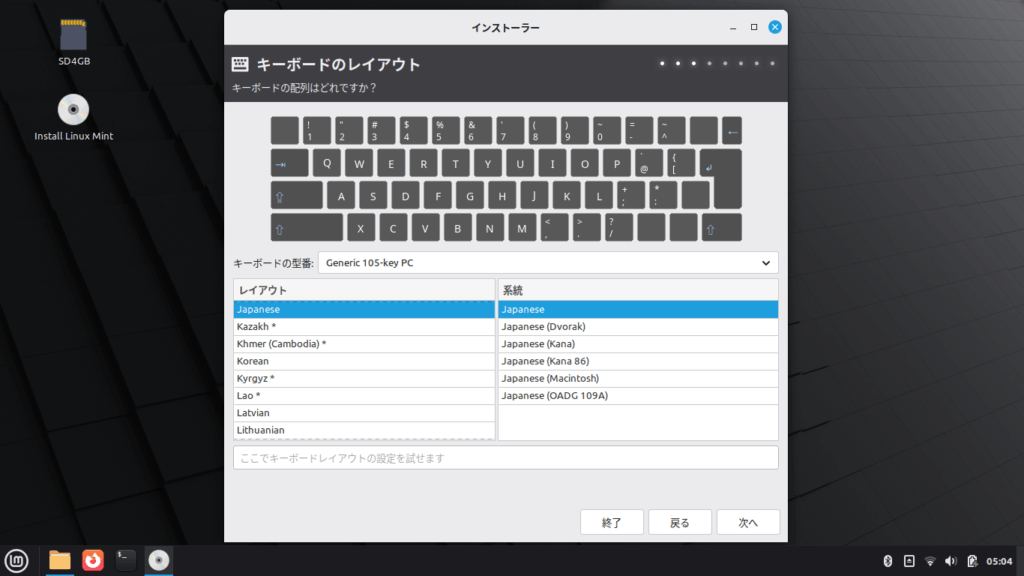Launch Firefox from the taskbar
The height and width of the screenshot is (576, 1024).
coord(92,560)
